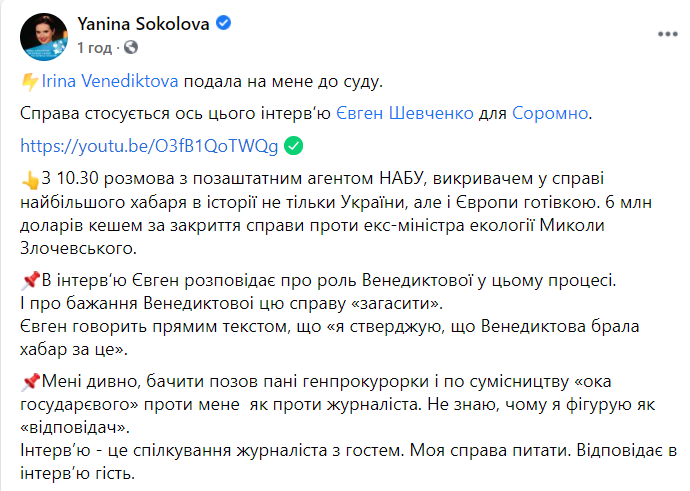Follow the youtu.be/O3fB1QoTWQg video link

(149, 146)
